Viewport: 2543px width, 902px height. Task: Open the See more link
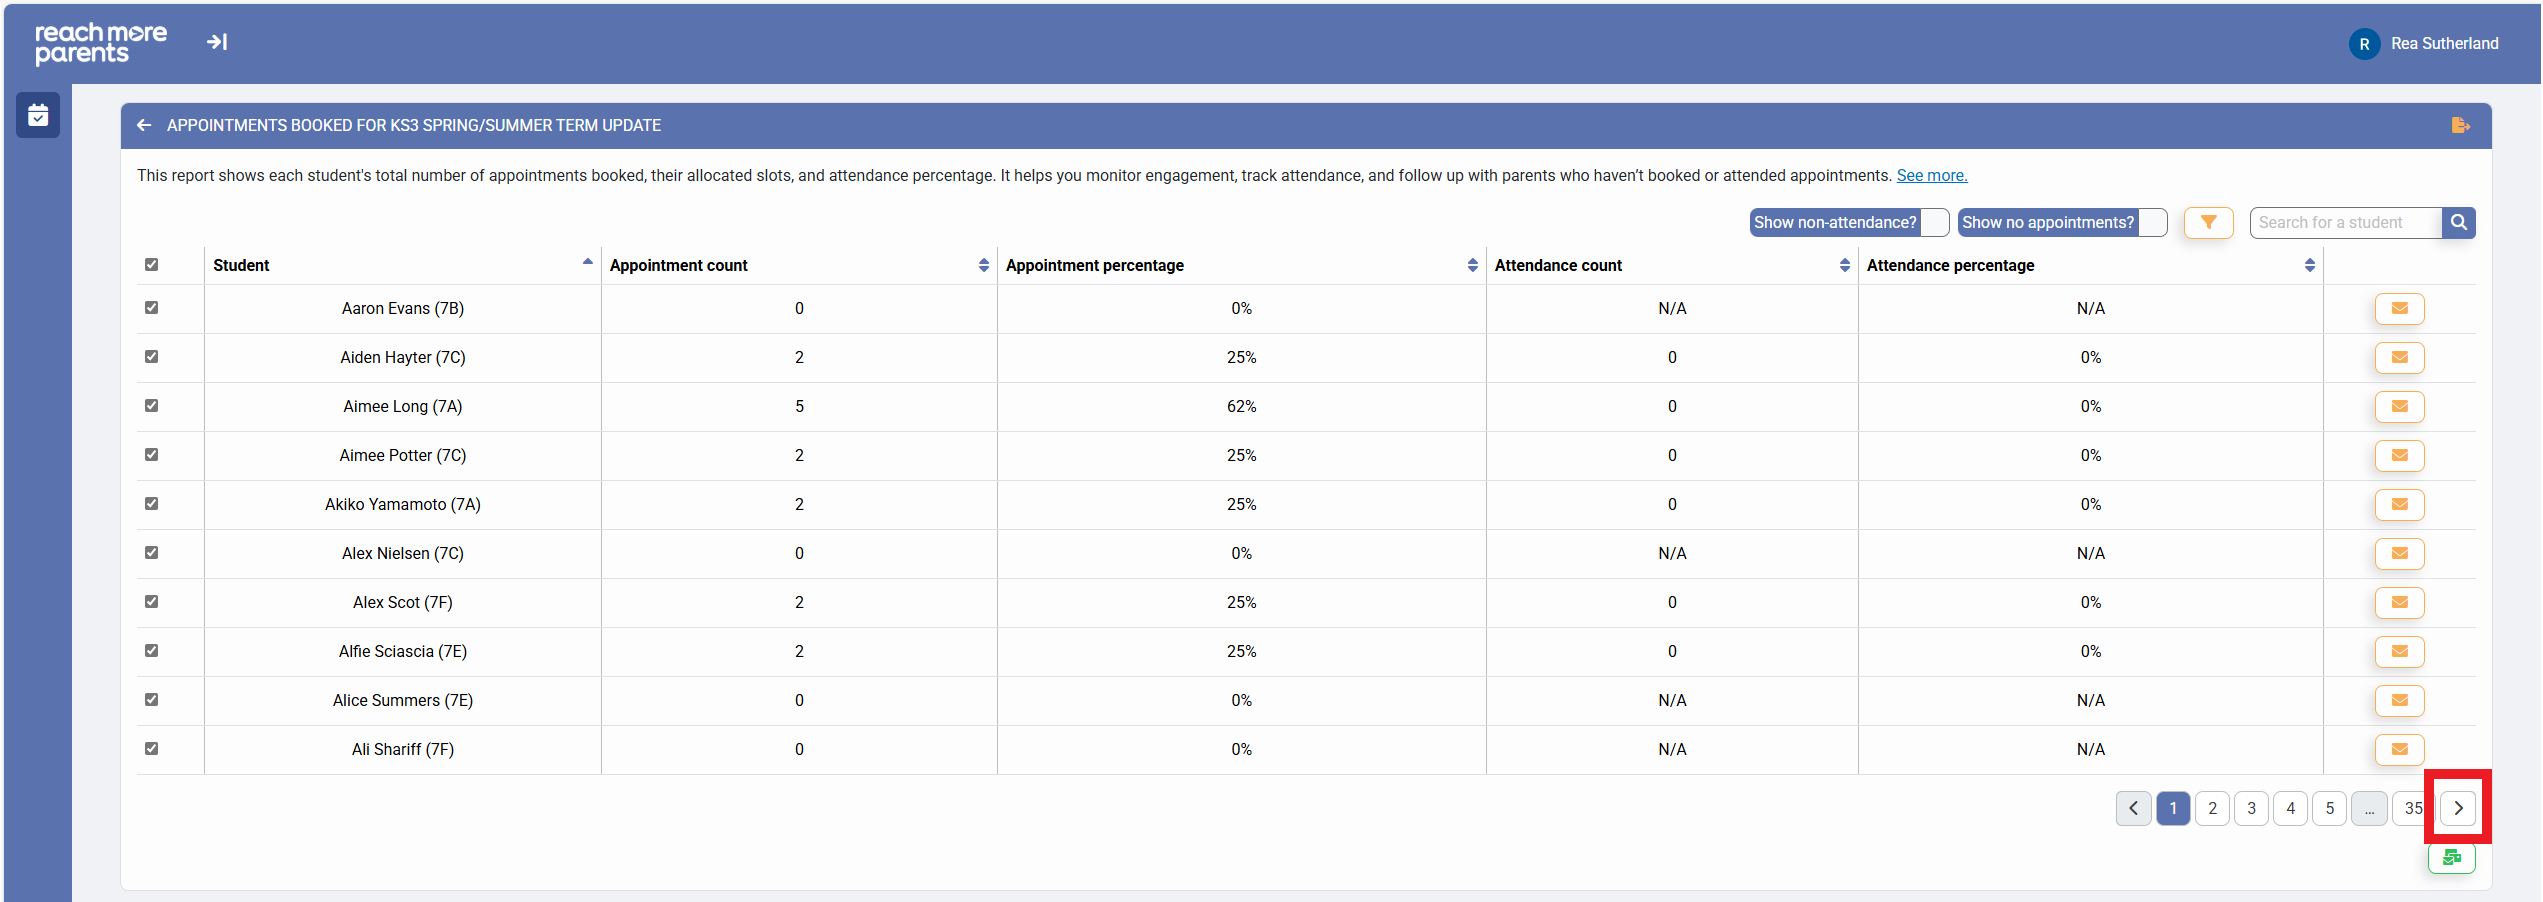(1931, 176)
